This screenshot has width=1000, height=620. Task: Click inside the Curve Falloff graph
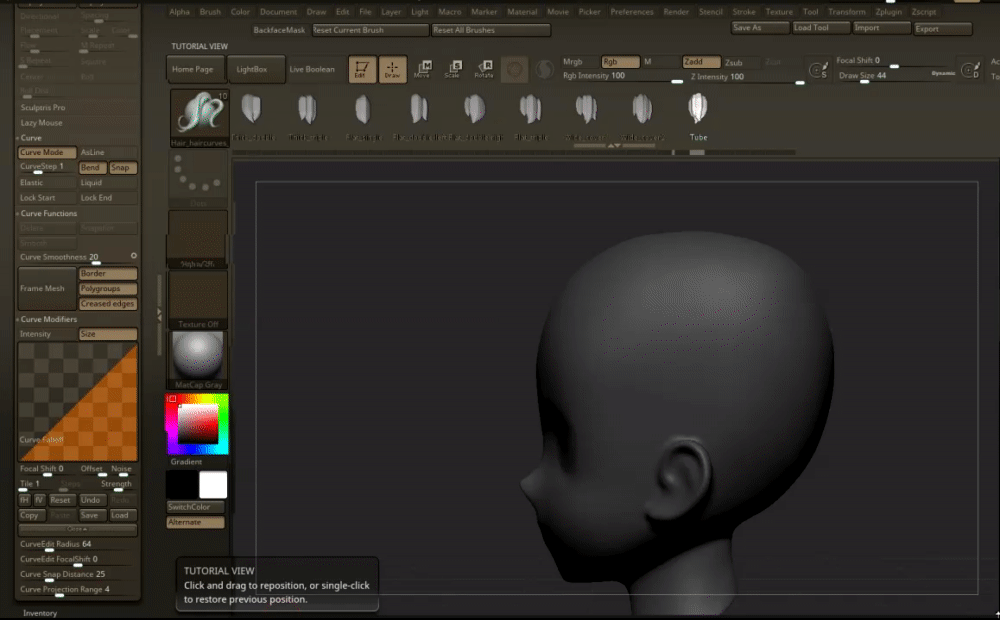(77, 401)
